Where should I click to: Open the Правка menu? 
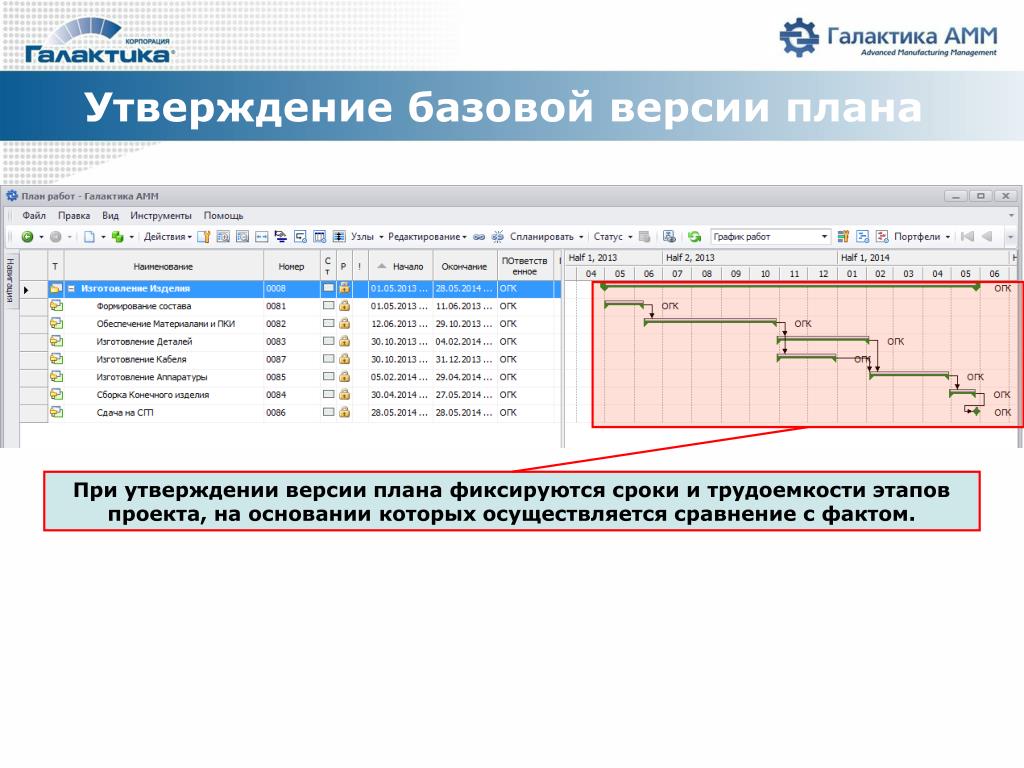pos(74,216)
